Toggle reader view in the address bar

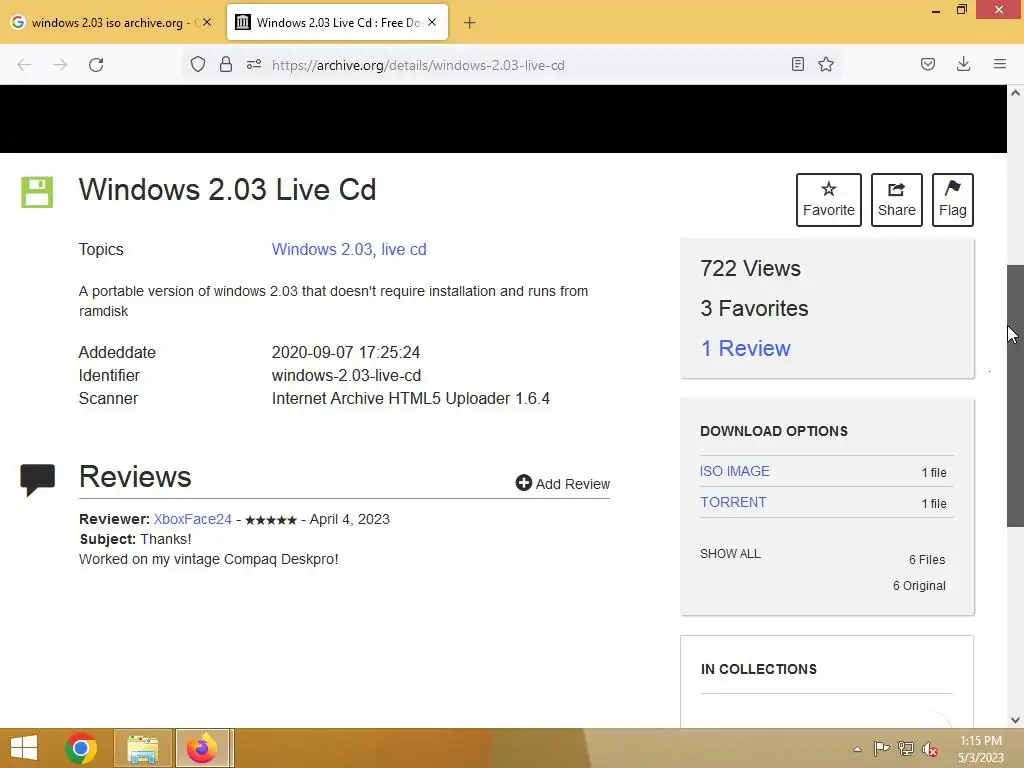797,64
